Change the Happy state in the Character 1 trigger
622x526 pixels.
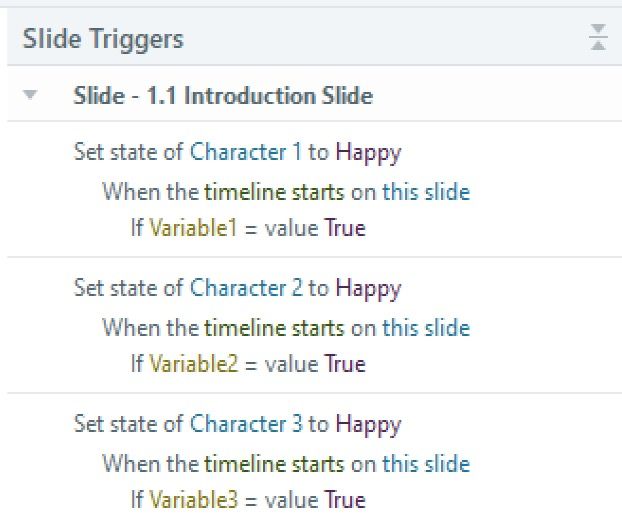tap(368, 152)
